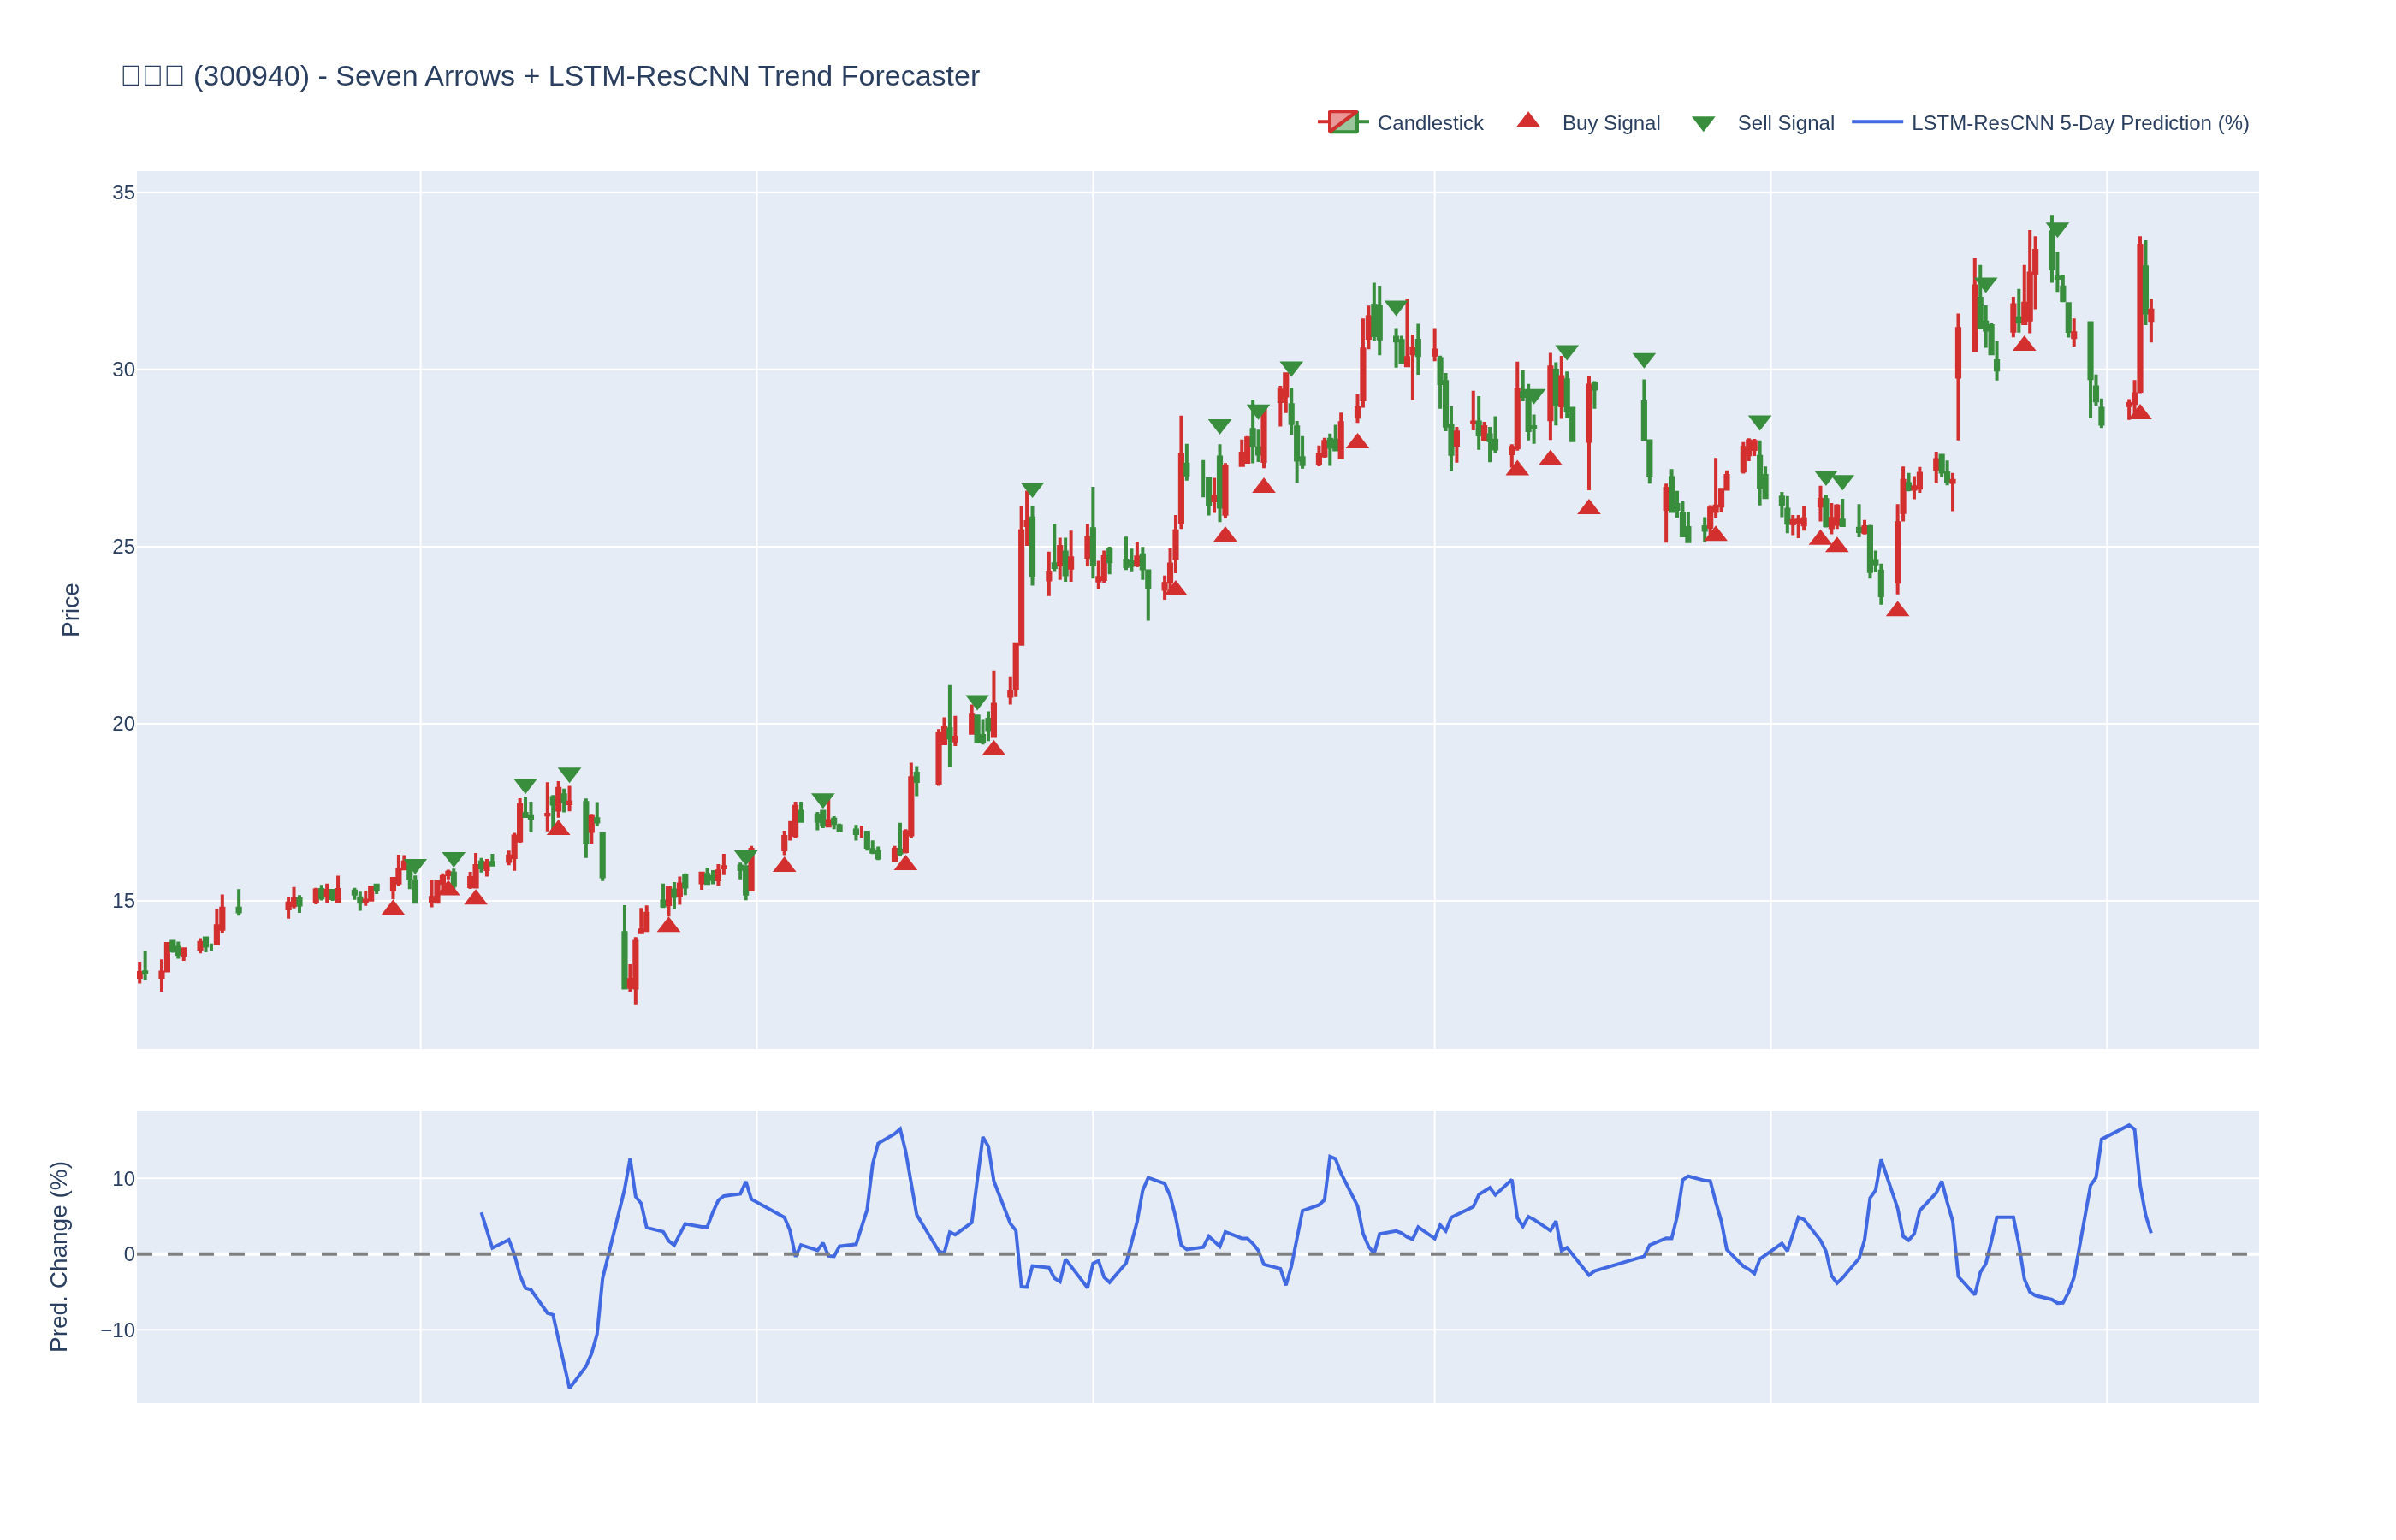The height and width of the screenshot is (1540, 2396).
Task: Click the Price axis title
Action: click(x=70, y=610)
